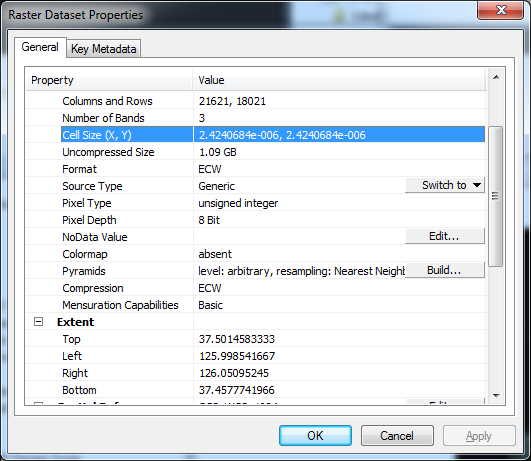Click the value 21621, 18021

point(232,101)
